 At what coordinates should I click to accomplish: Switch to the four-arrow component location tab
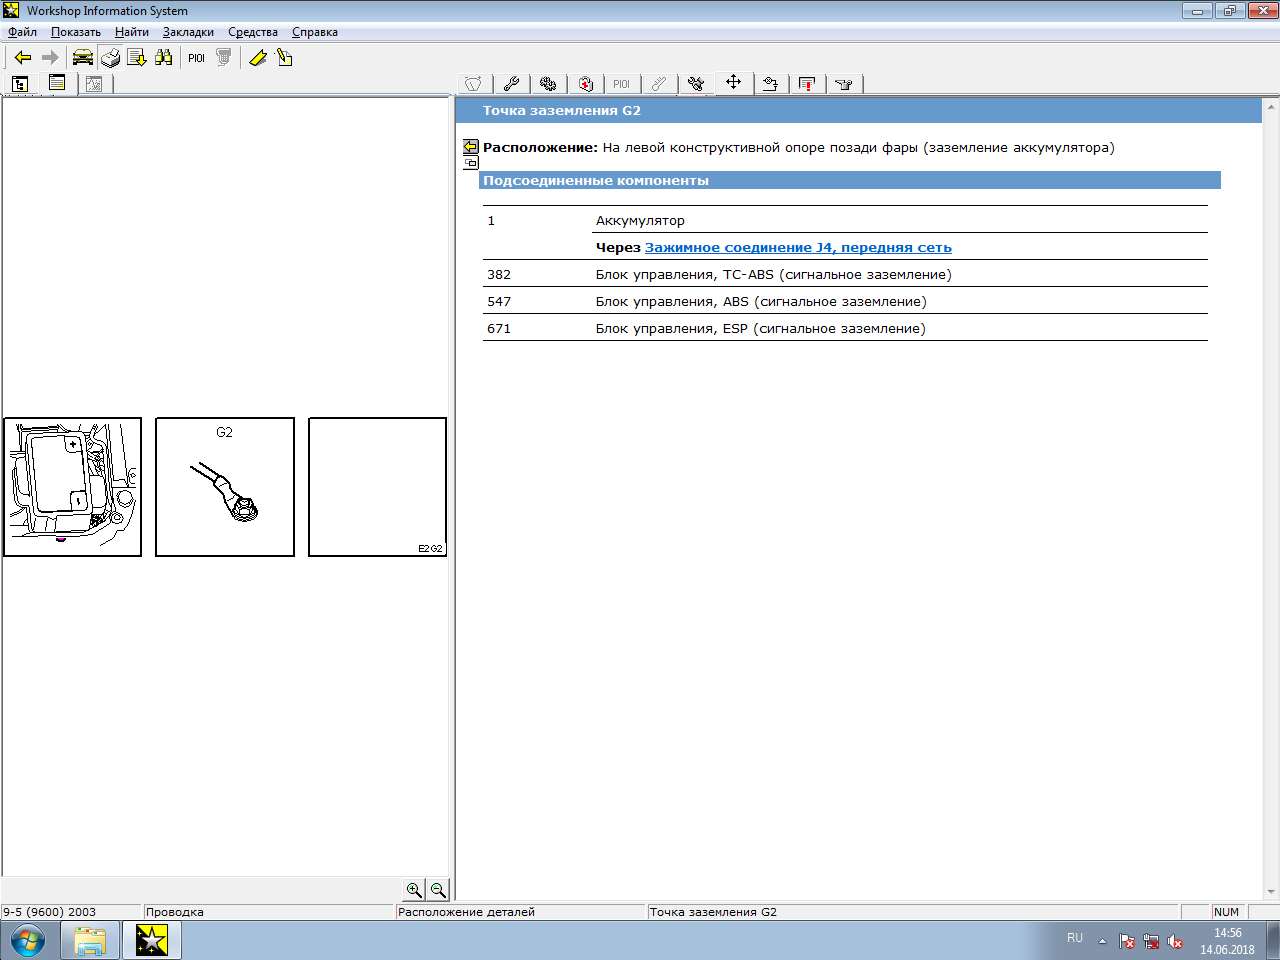point(733,83)
